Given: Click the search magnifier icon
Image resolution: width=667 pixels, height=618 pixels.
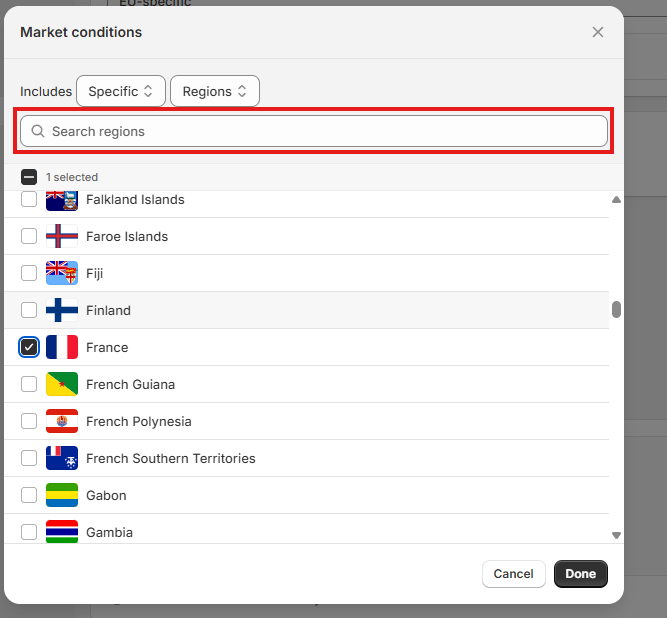Looking at the screenshot, I should pos(38,131).
